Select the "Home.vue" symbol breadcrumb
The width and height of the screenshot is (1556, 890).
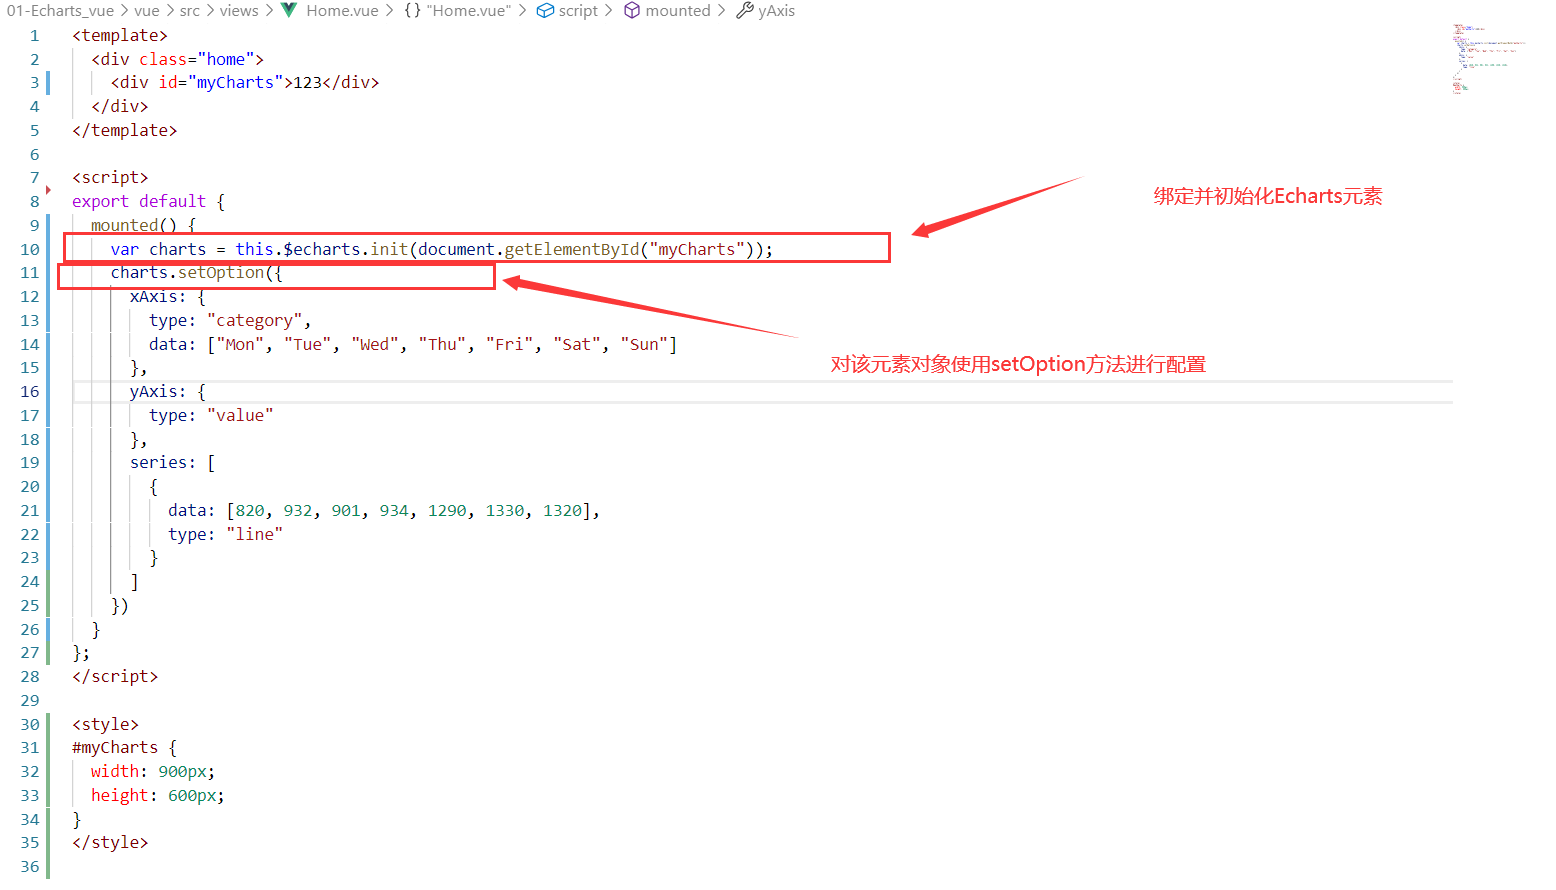coord(468,11)
